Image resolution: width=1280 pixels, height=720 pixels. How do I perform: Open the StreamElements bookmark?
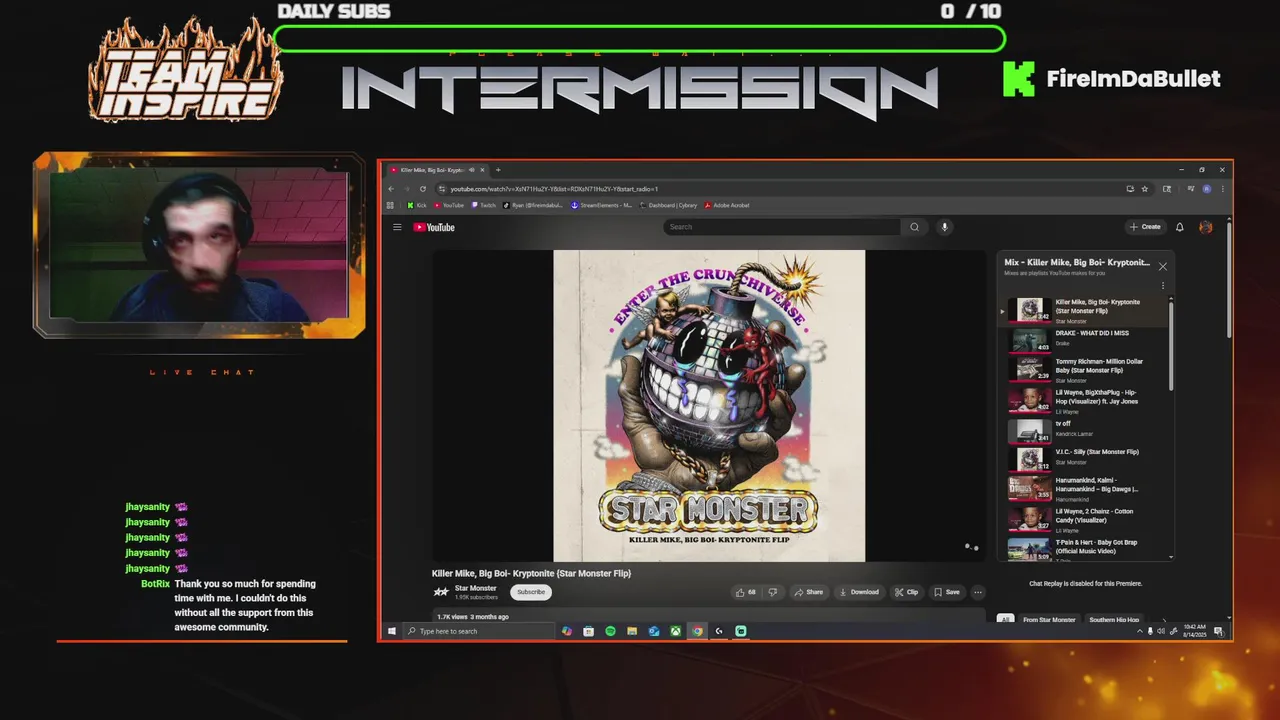[x=602, y=205]
